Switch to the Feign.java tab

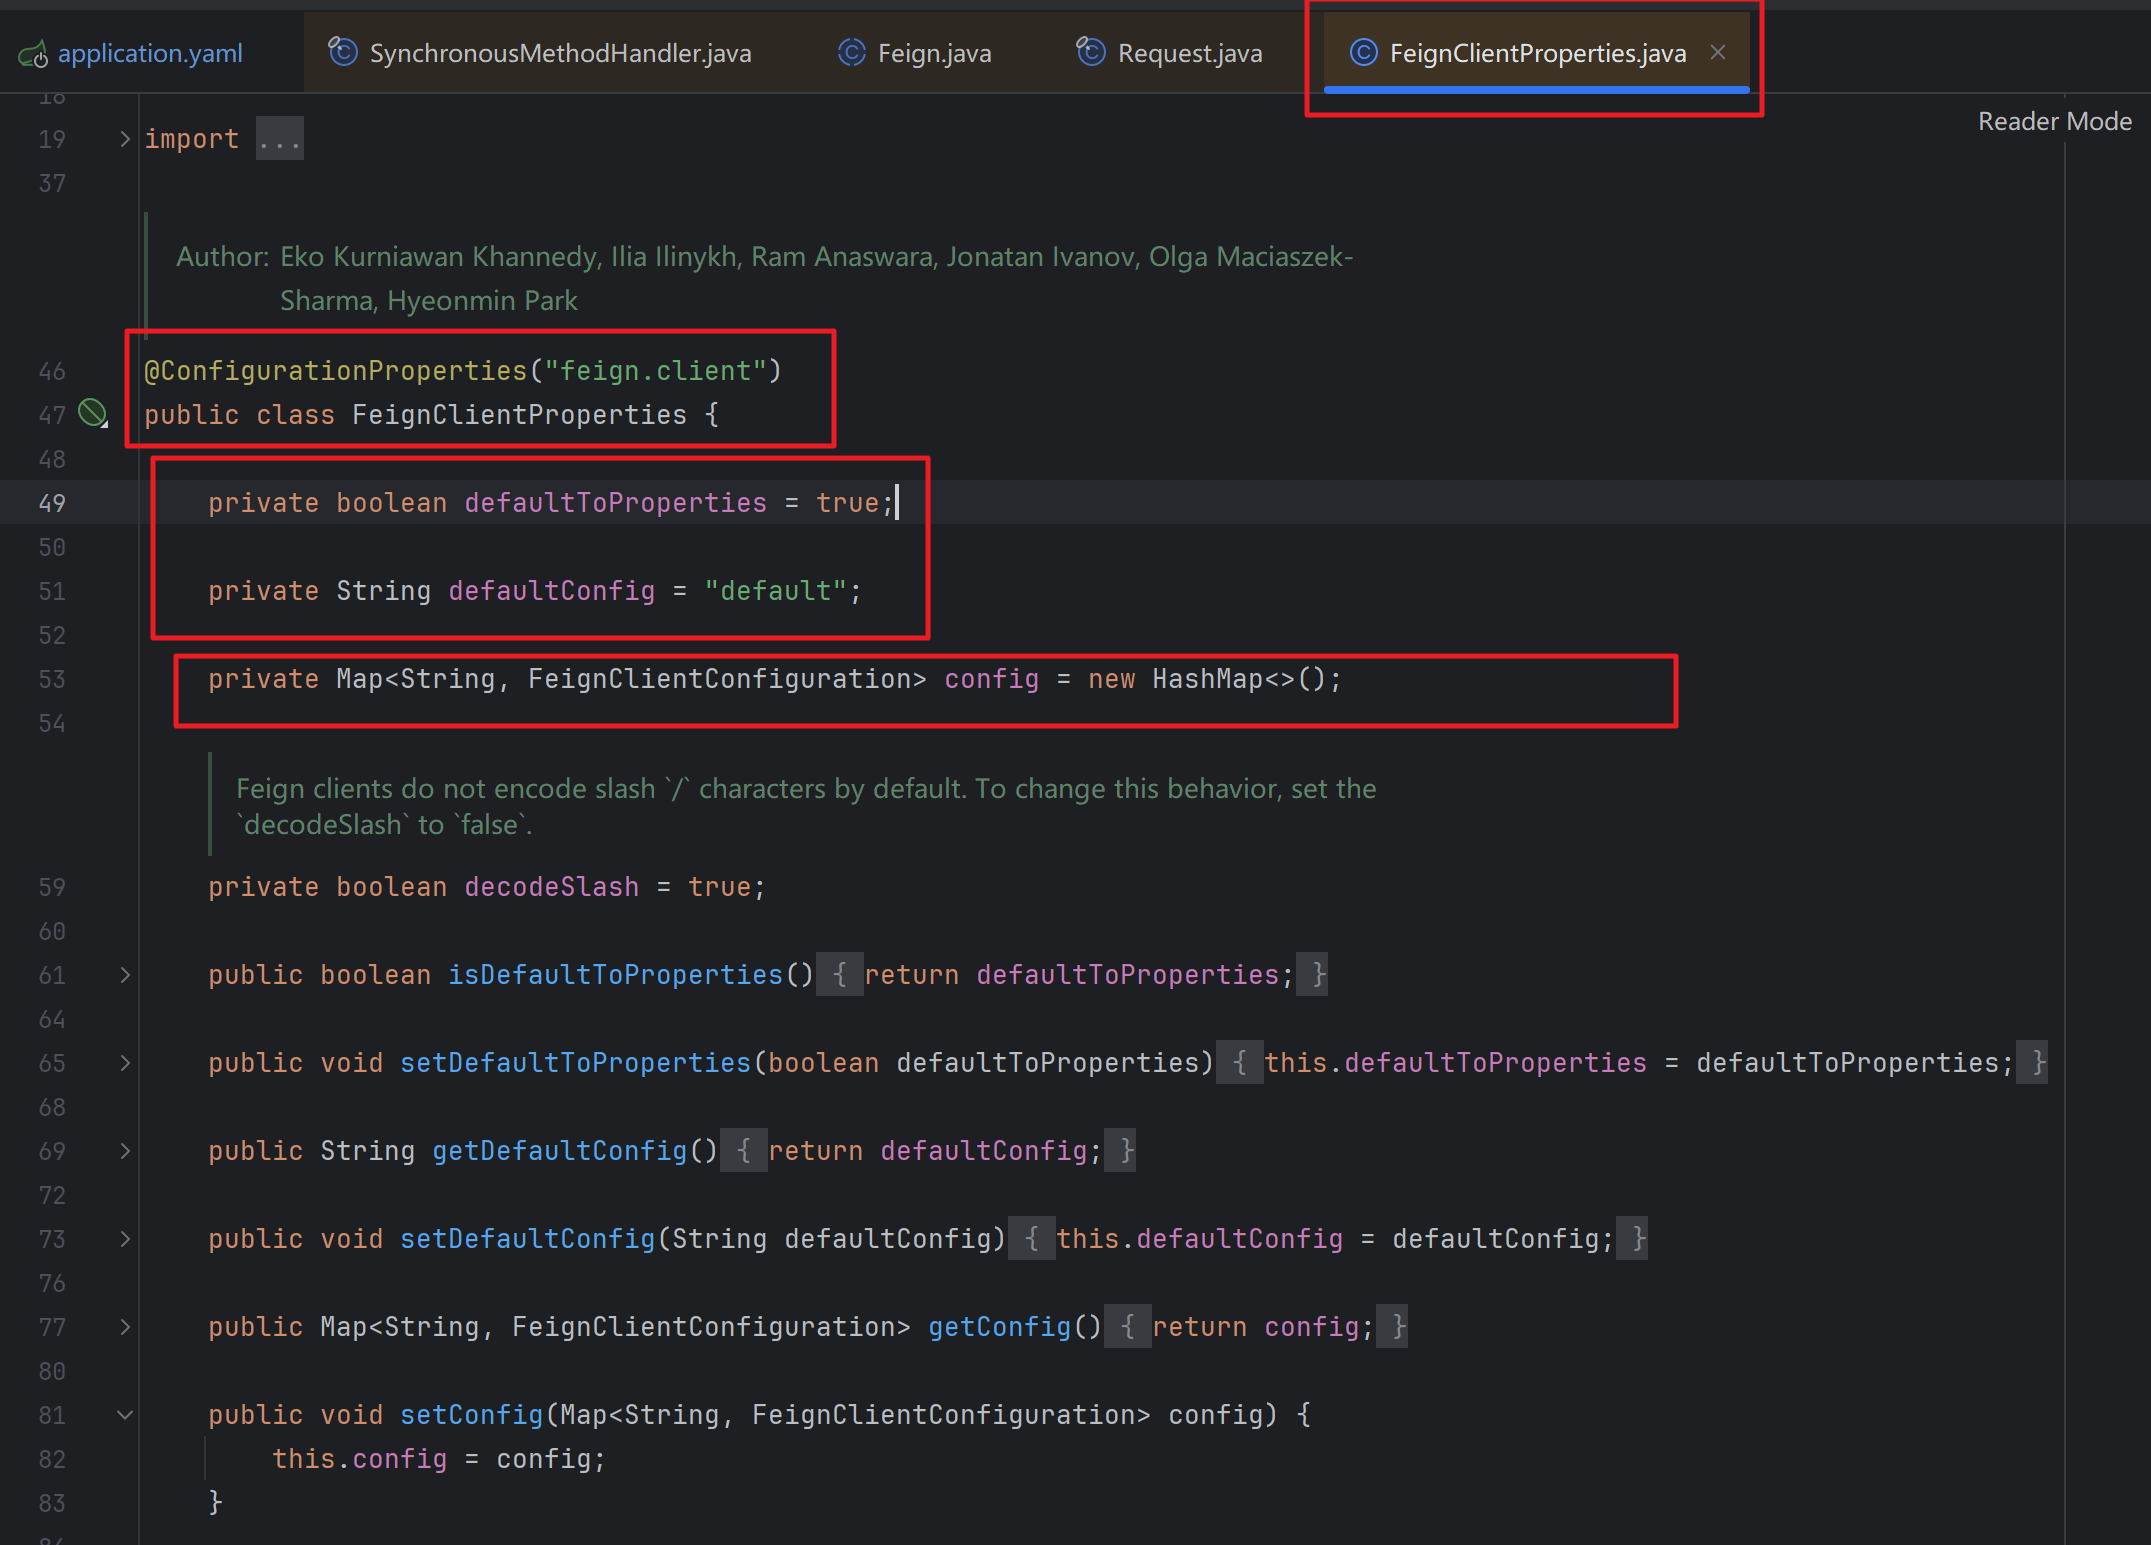pos(934,53)
